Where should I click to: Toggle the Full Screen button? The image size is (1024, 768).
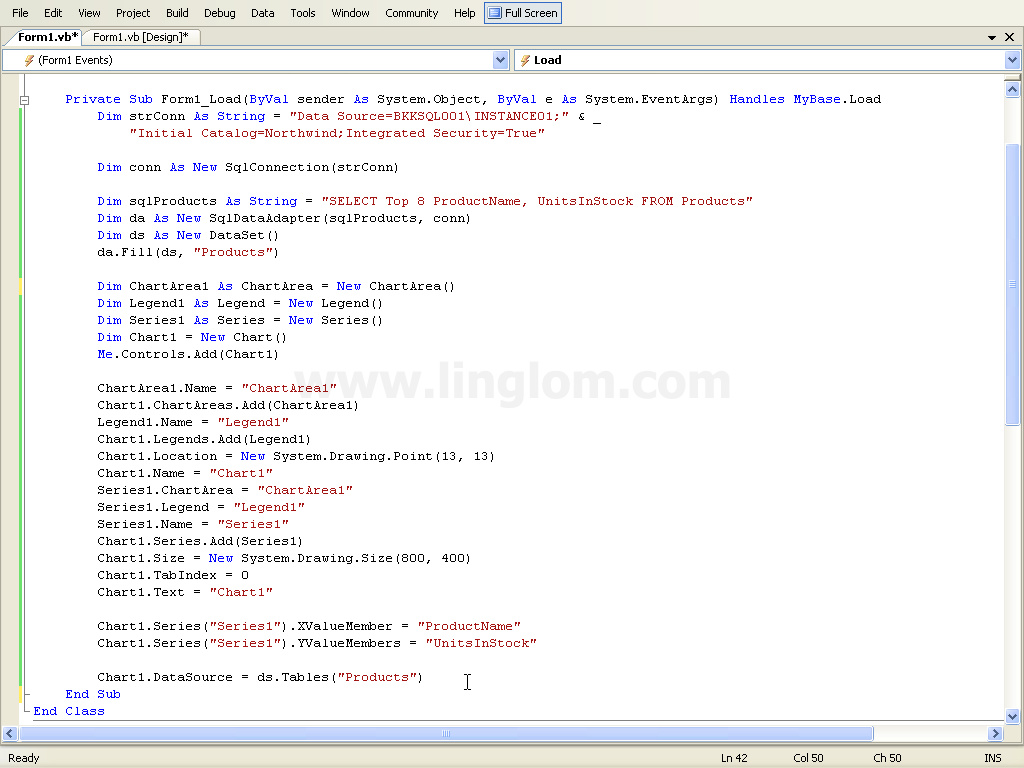click(x=522, y=13)
